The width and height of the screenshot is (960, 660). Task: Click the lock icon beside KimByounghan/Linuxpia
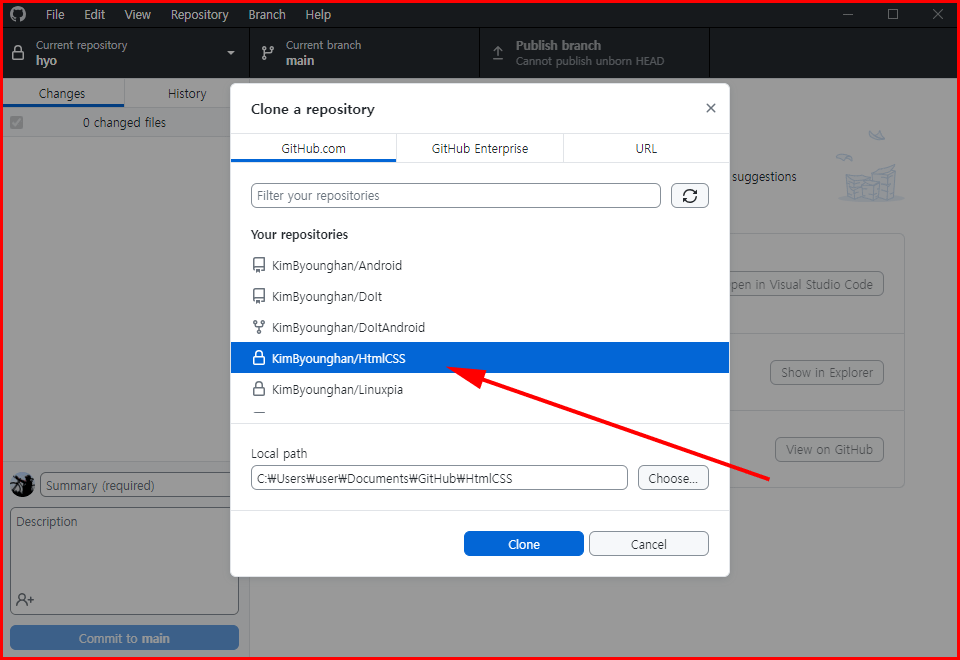pos(259,389)
